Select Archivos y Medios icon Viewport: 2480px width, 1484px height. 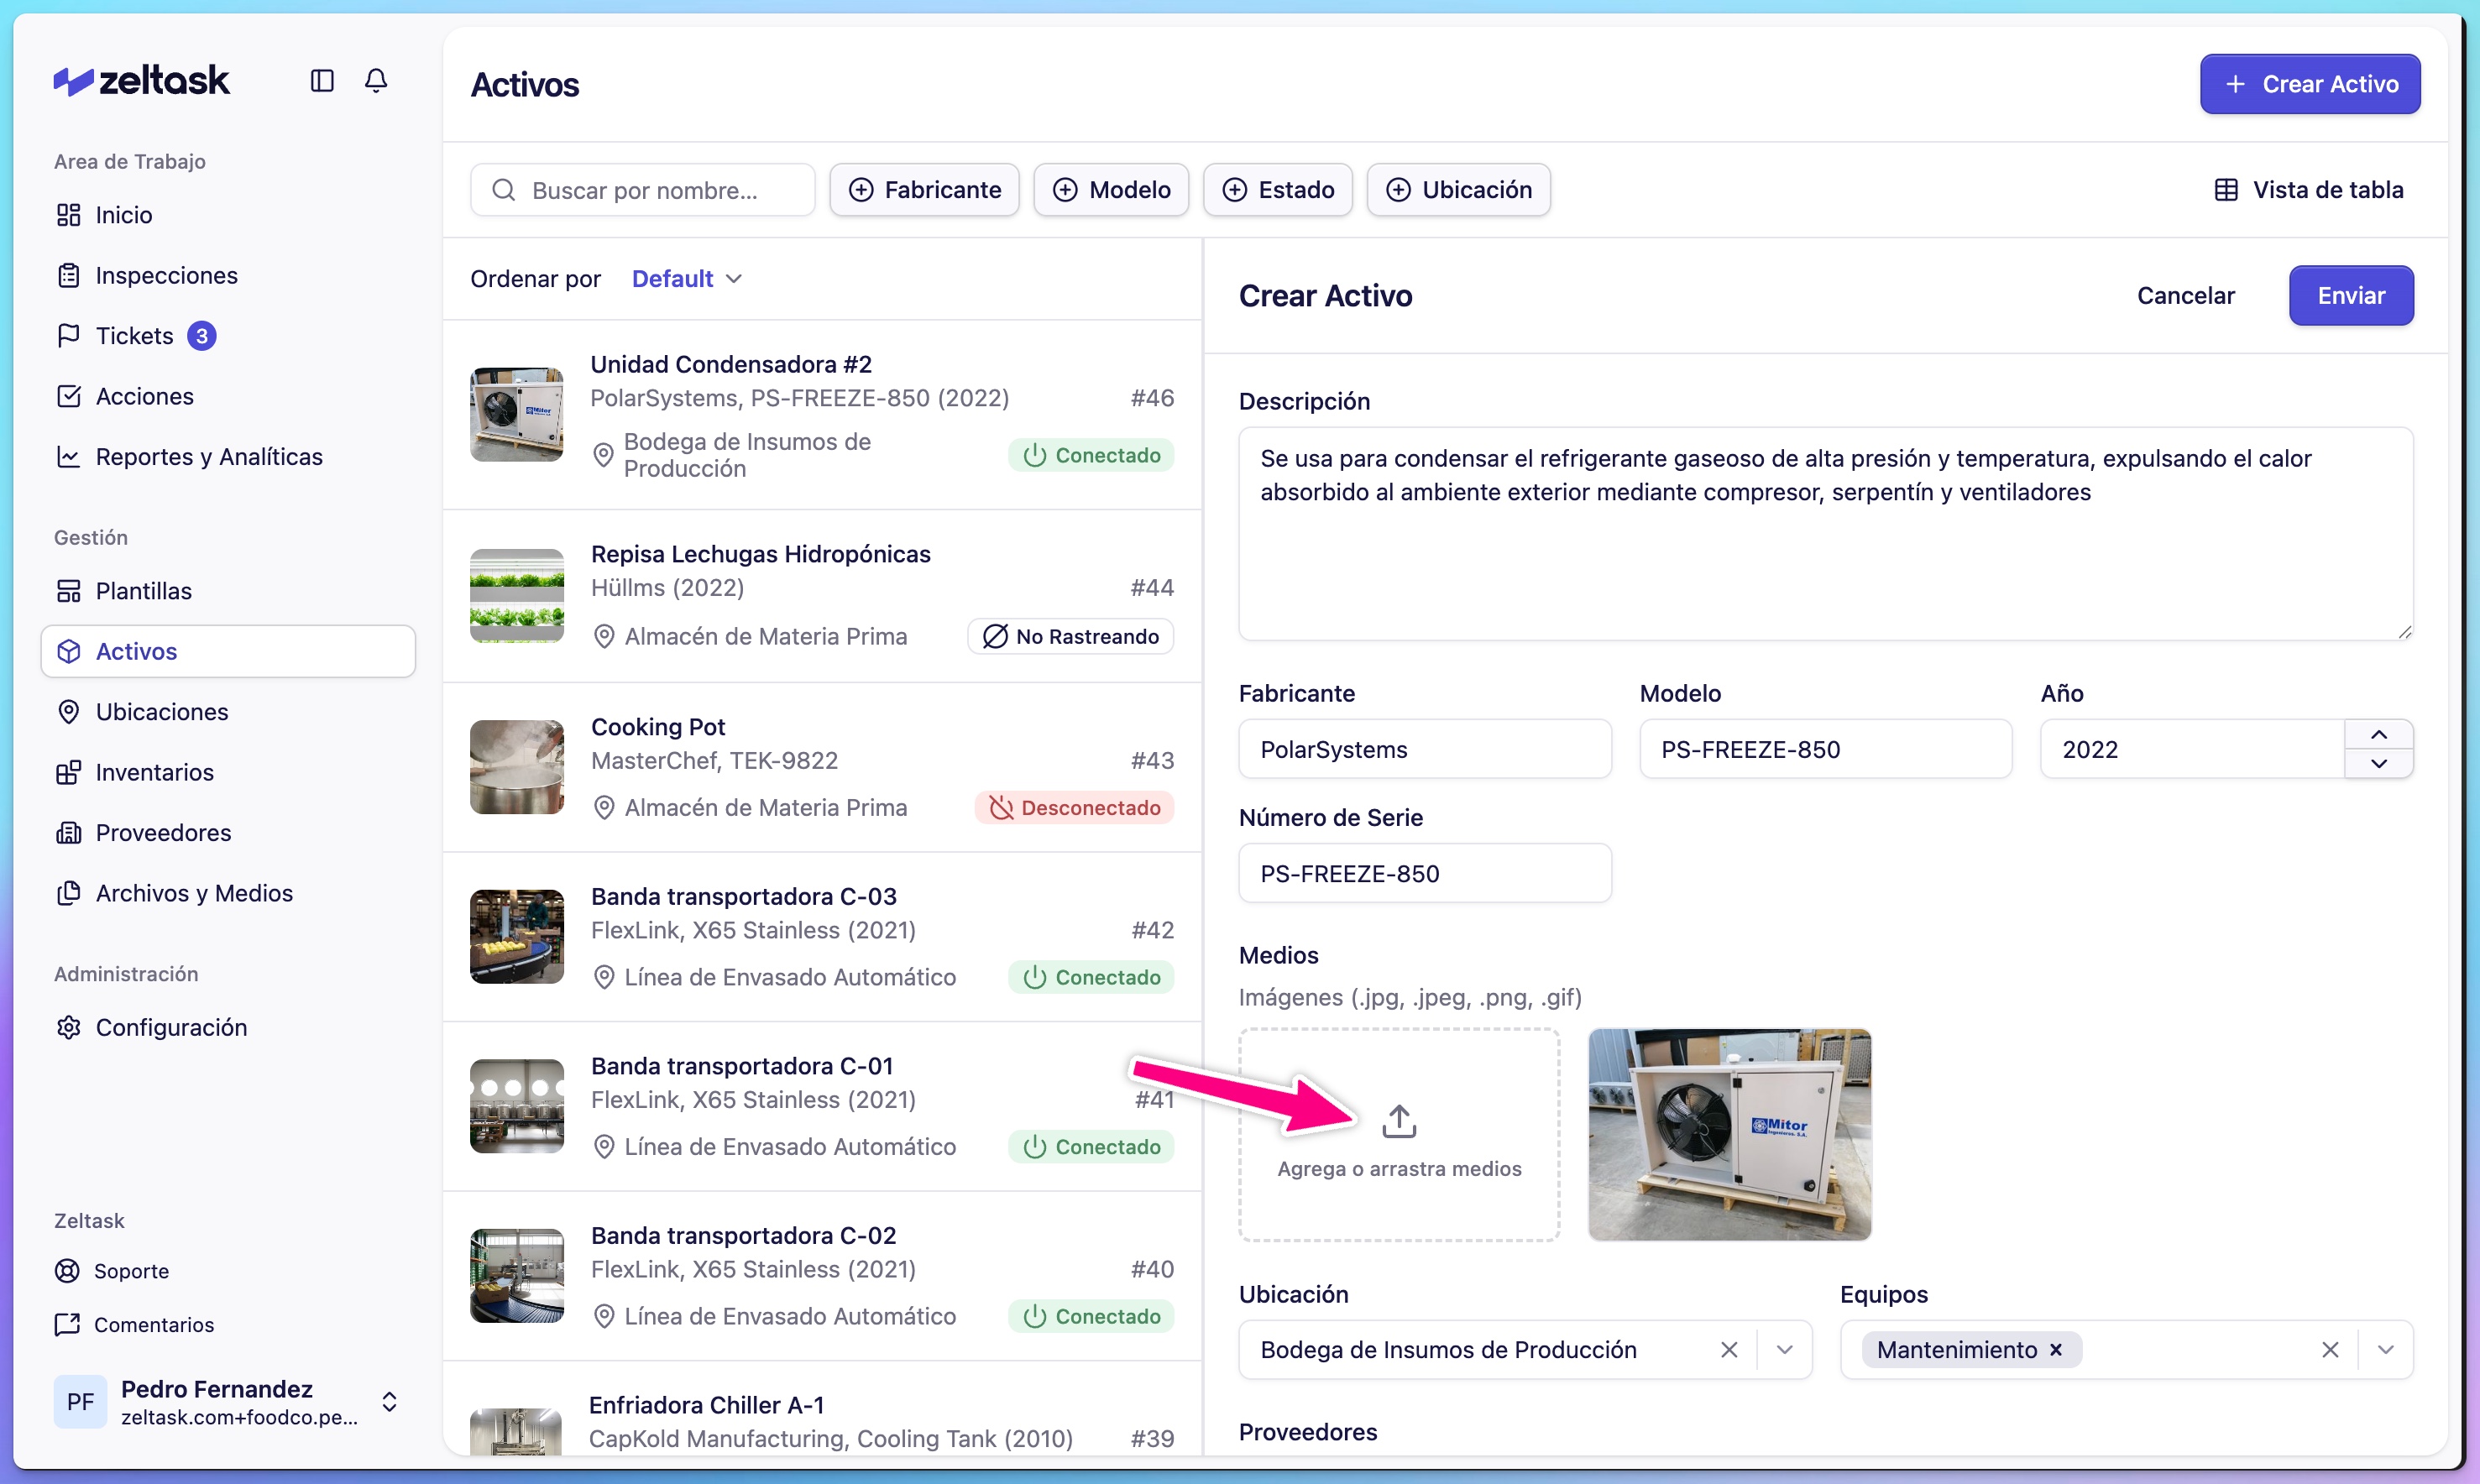[x=69, y=893]
